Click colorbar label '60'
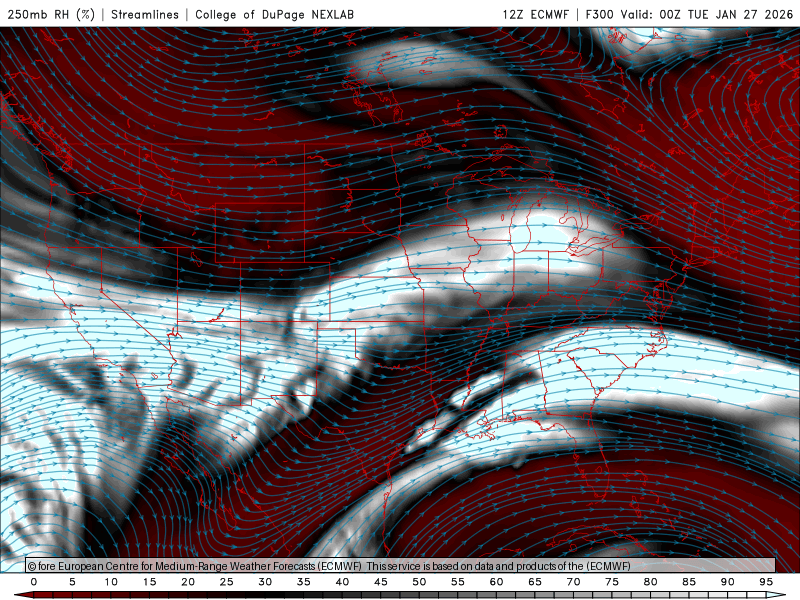Image resolution: width=800 pixels, height=600 pixels. point(496,582)
